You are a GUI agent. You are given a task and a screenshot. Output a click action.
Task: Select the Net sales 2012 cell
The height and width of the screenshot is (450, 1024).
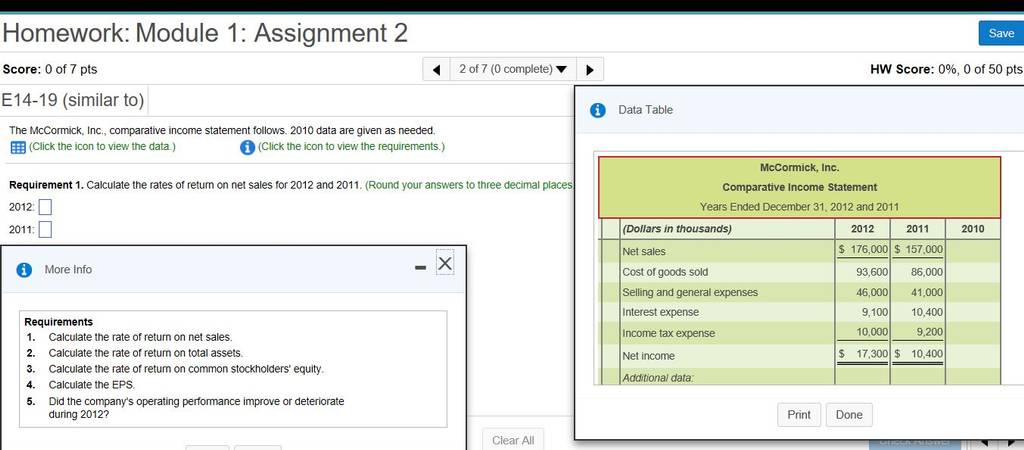point(863,250)
